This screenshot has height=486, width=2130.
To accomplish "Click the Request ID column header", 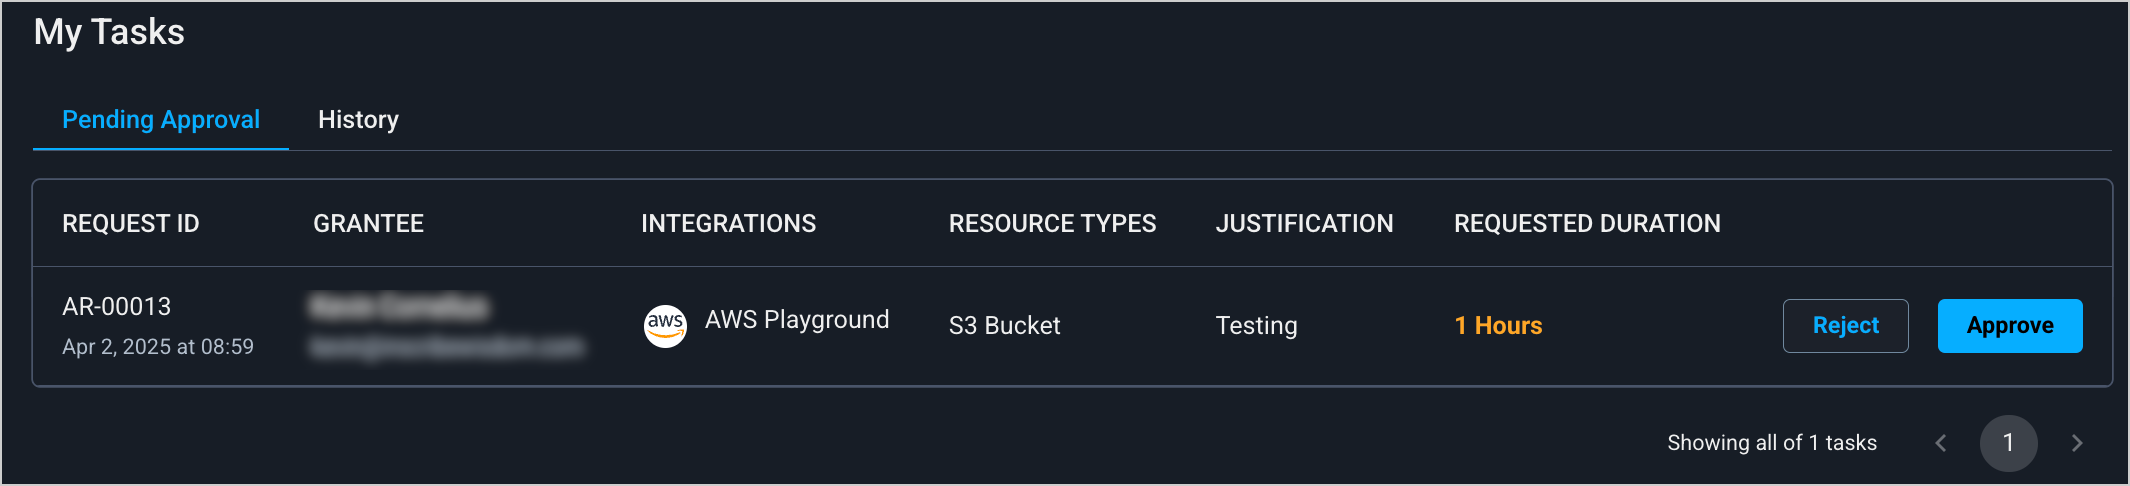I will pos(131,224).
